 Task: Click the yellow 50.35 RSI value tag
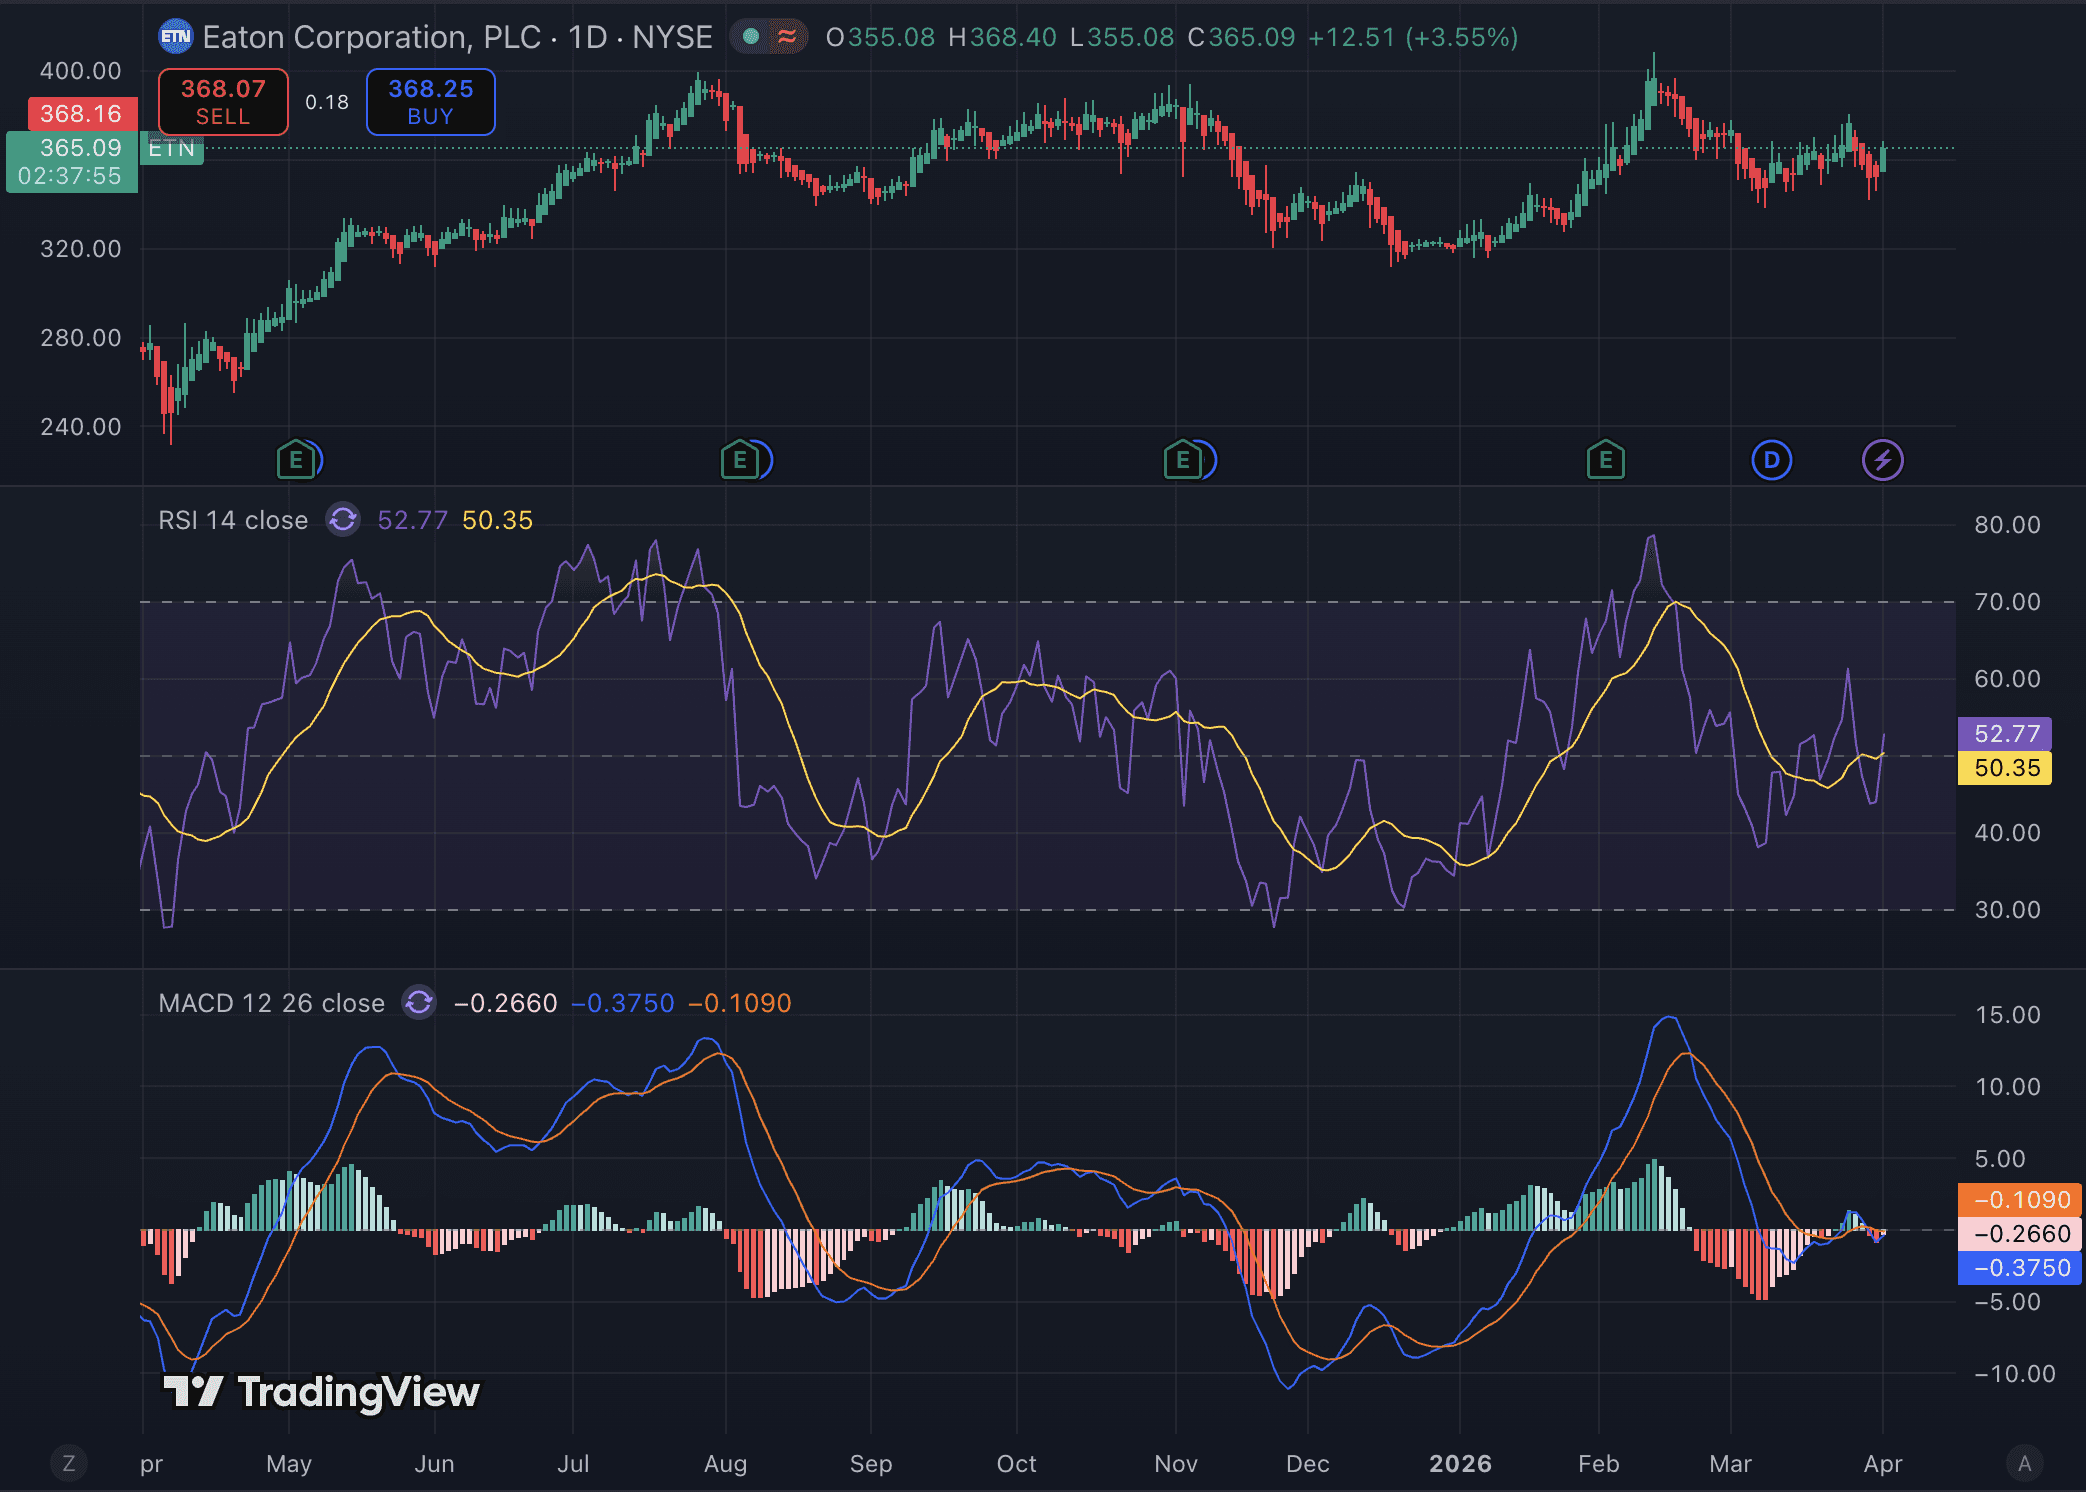(x=2005, y=768)
